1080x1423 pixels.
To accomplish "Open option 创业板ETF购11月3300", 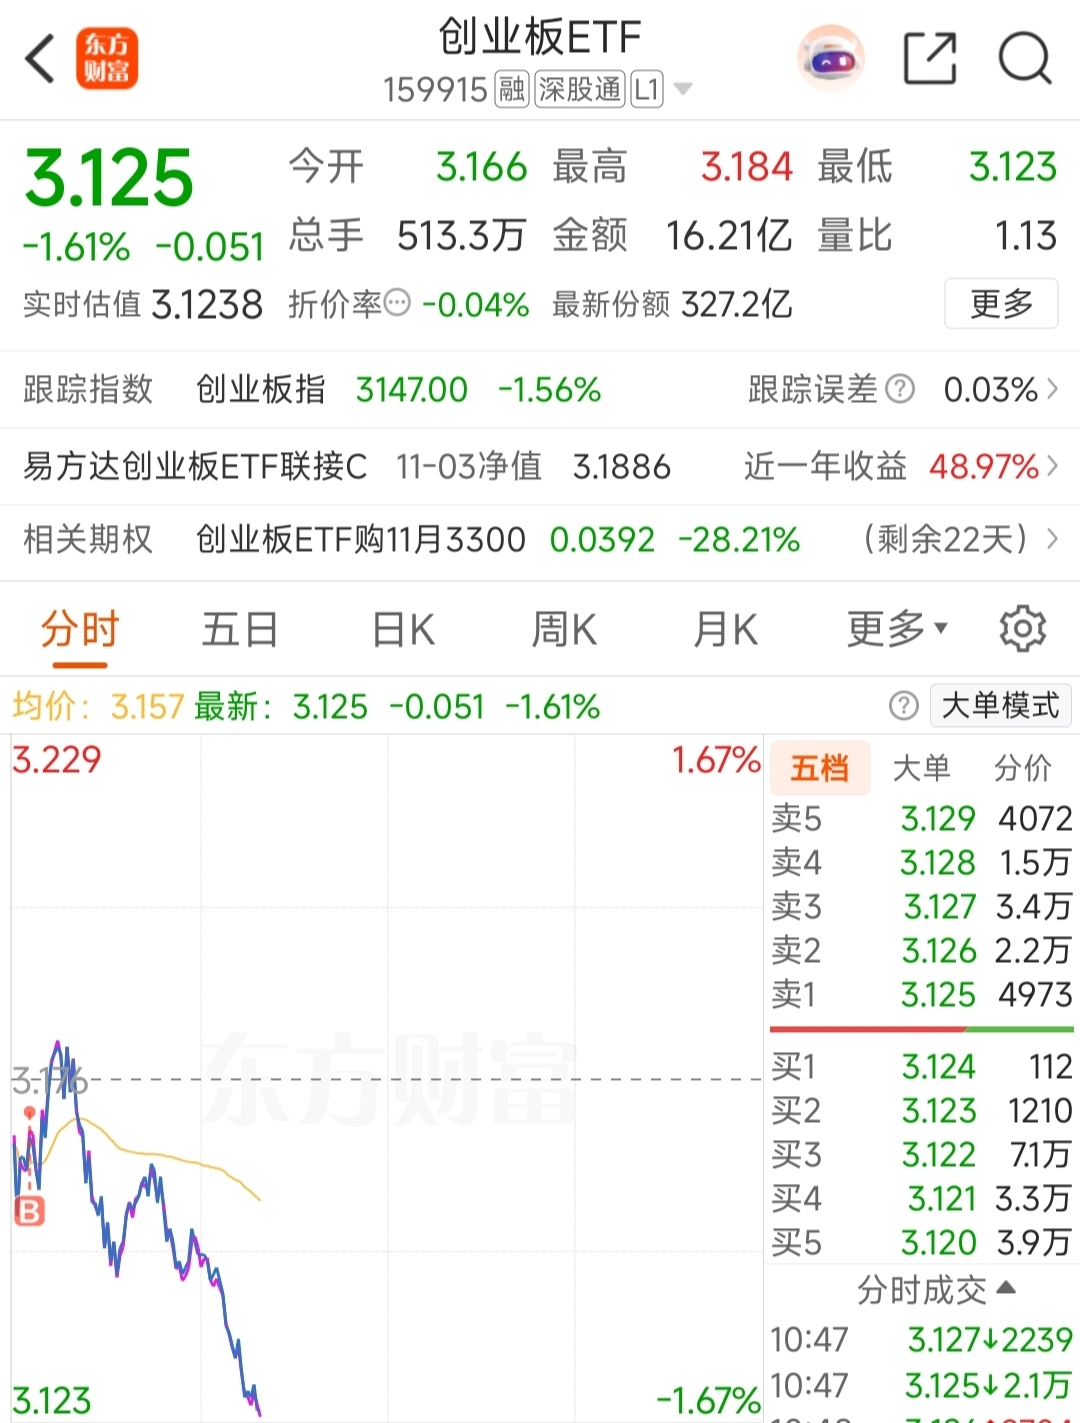I will 361,540.
